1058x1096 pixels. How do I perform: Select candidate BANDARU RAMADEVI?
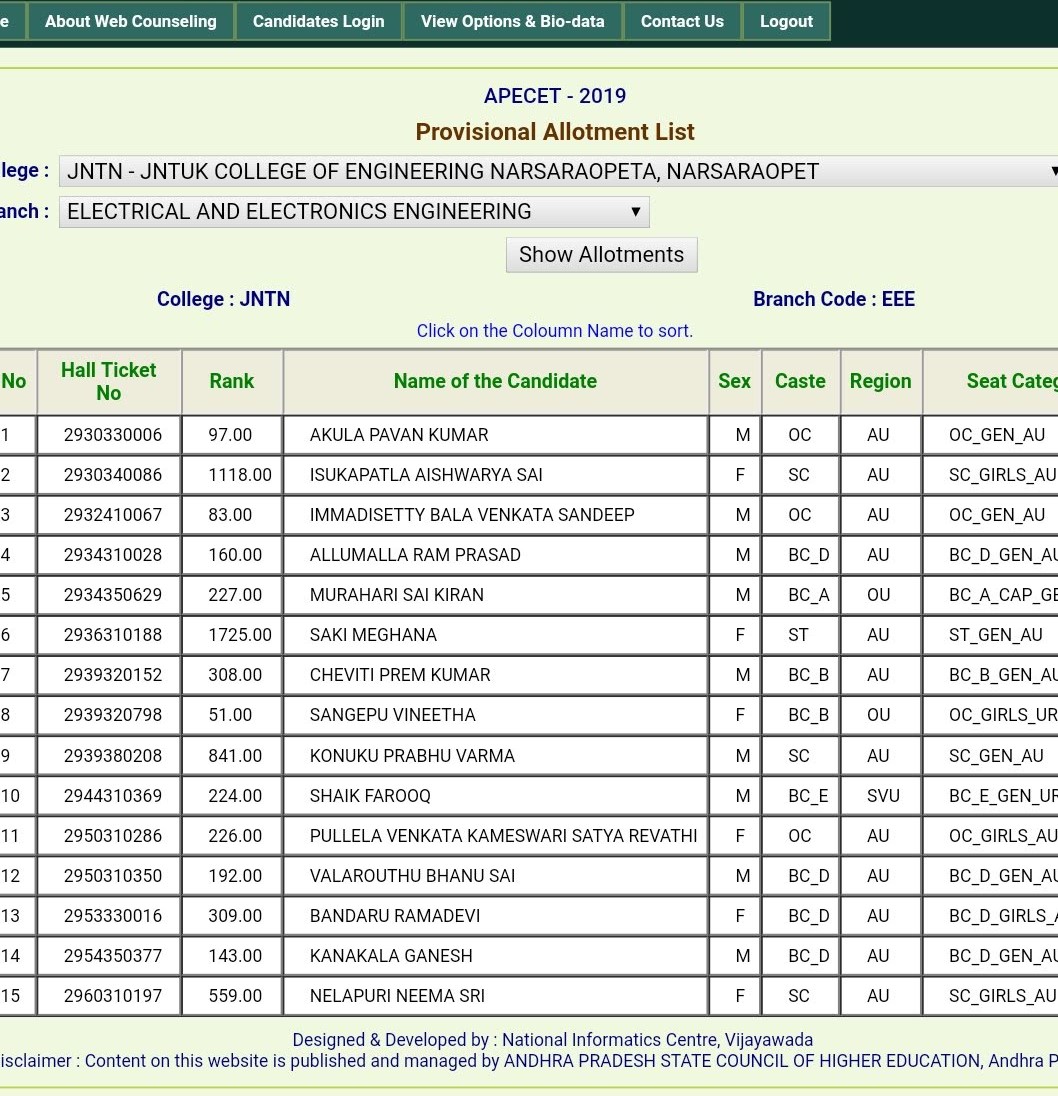(395, 916)
